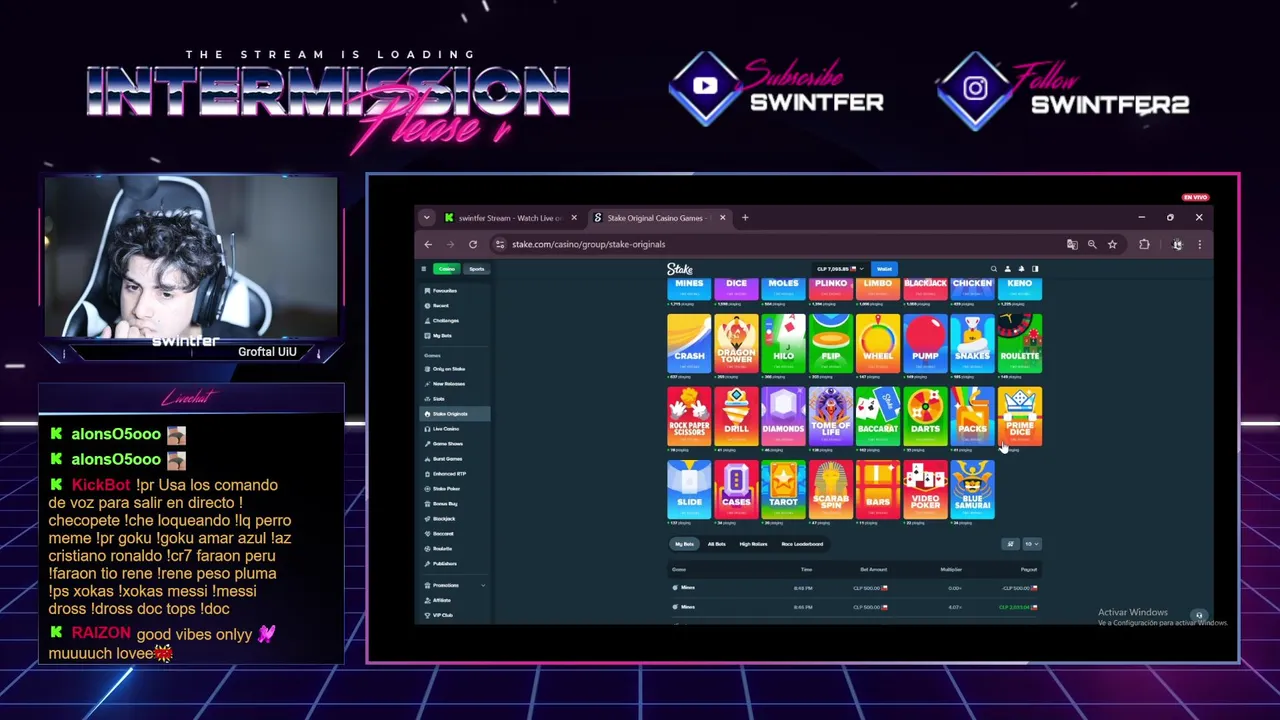Screen dimensions: 1280x720
Task: Open a new Chrome tab
Action: point(745,217)
